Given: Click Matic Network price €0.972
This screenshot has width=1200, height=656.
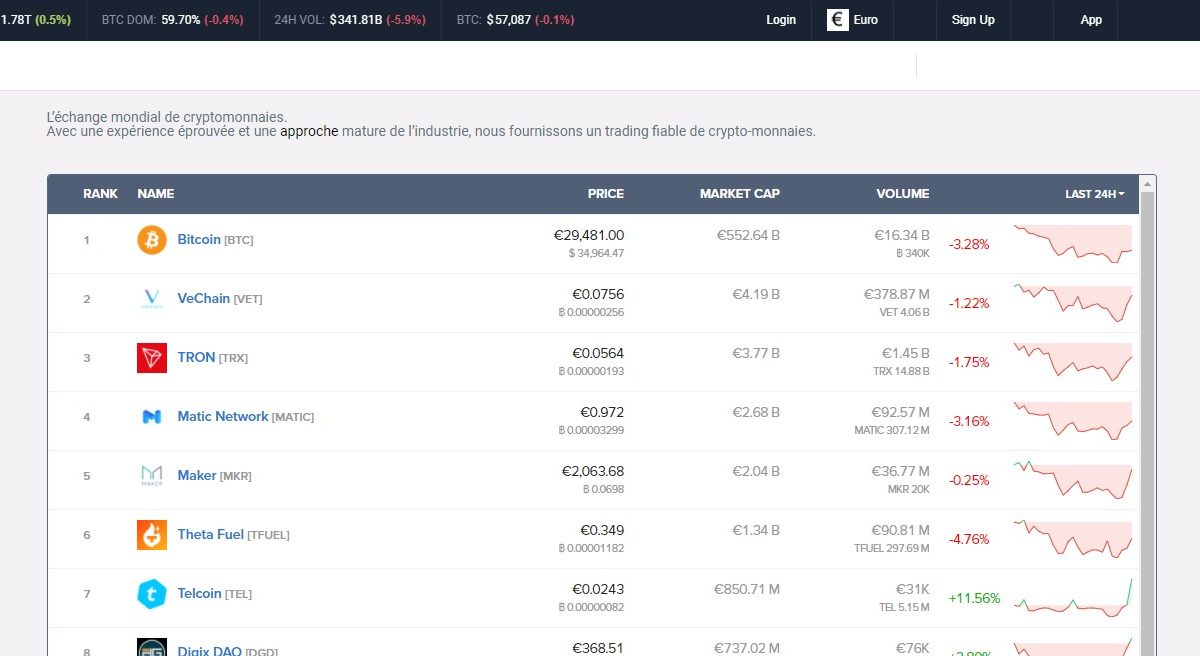Looking at the screenshot, I should pyautogui.click(x=602, y=412).
